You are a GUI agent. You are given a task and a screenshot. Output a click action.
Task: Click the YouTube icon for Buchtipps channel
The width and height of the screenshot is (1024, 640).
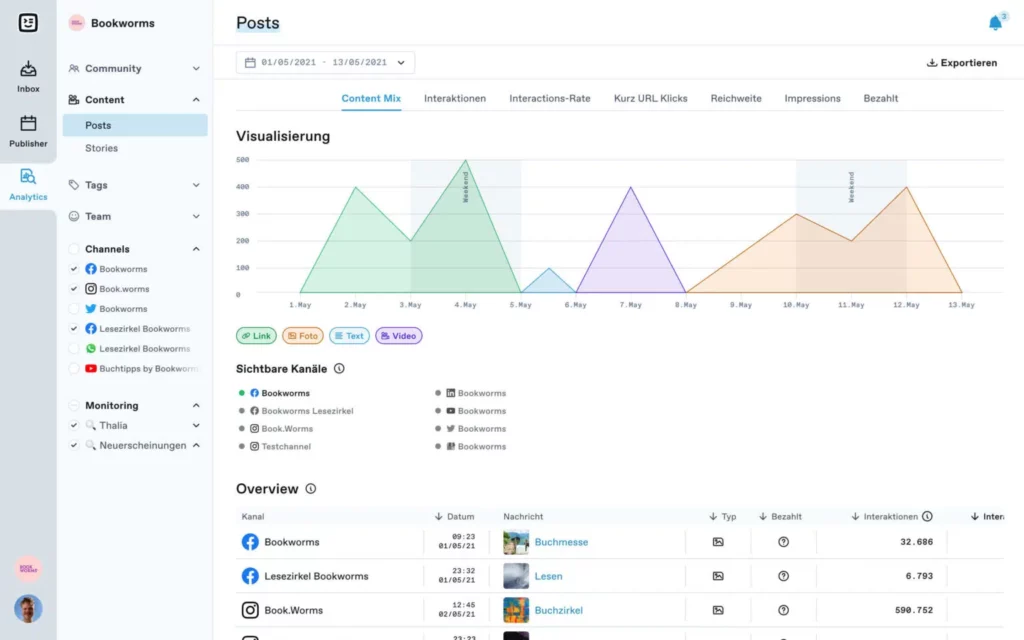click(91, 368)
